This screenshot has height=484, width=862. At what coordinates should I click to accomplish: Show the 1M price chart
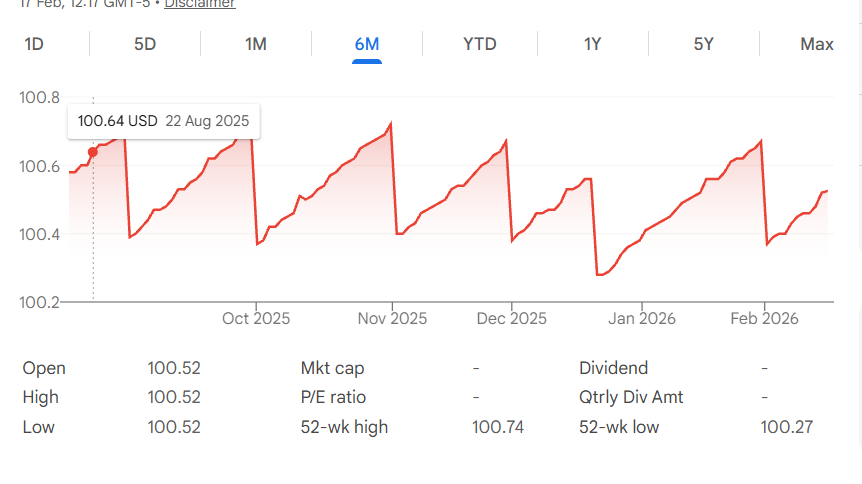[x=256, y=44]
